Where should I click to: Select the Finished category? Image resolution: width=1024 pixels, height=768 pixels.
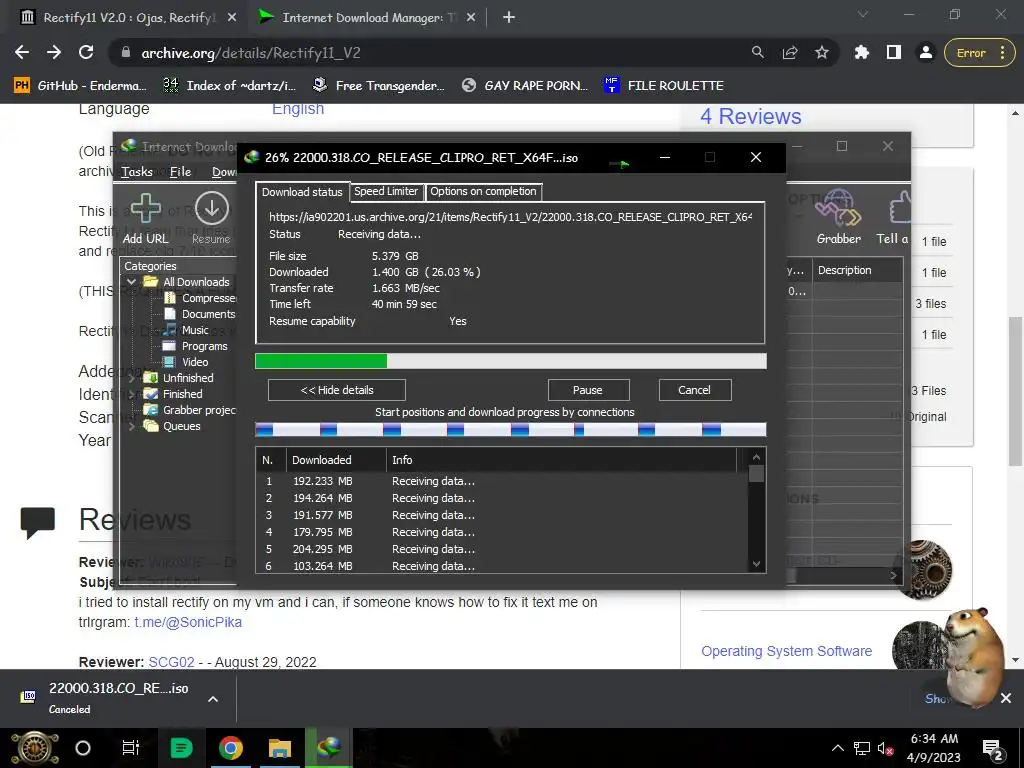coord(174,394)
